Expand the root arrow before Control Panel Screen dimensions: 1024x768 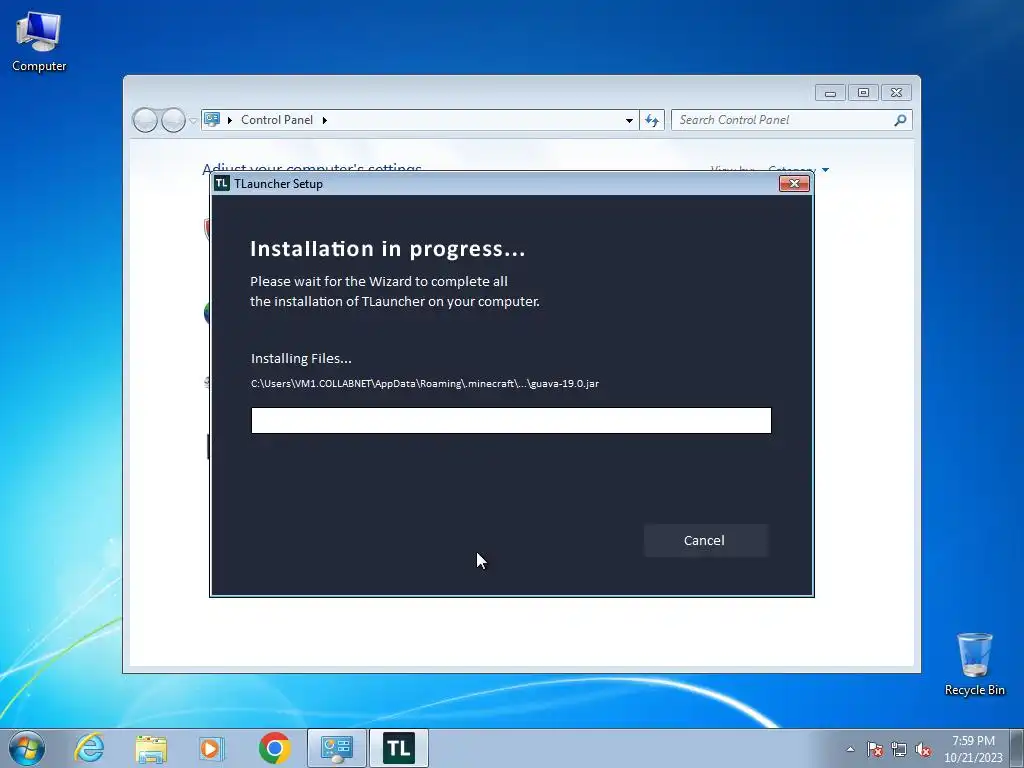(x=230, y=120)
